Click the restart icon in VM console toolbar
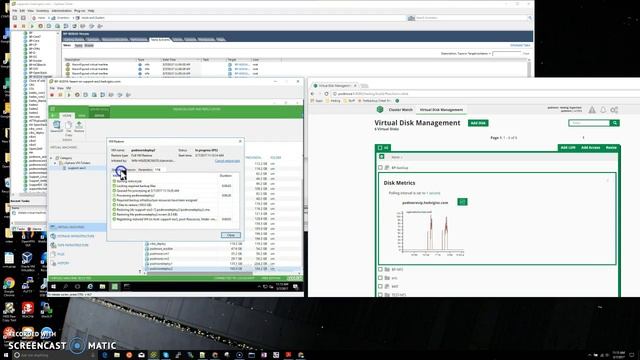Viewport: 640px width, 360px height. coord(77,95)
